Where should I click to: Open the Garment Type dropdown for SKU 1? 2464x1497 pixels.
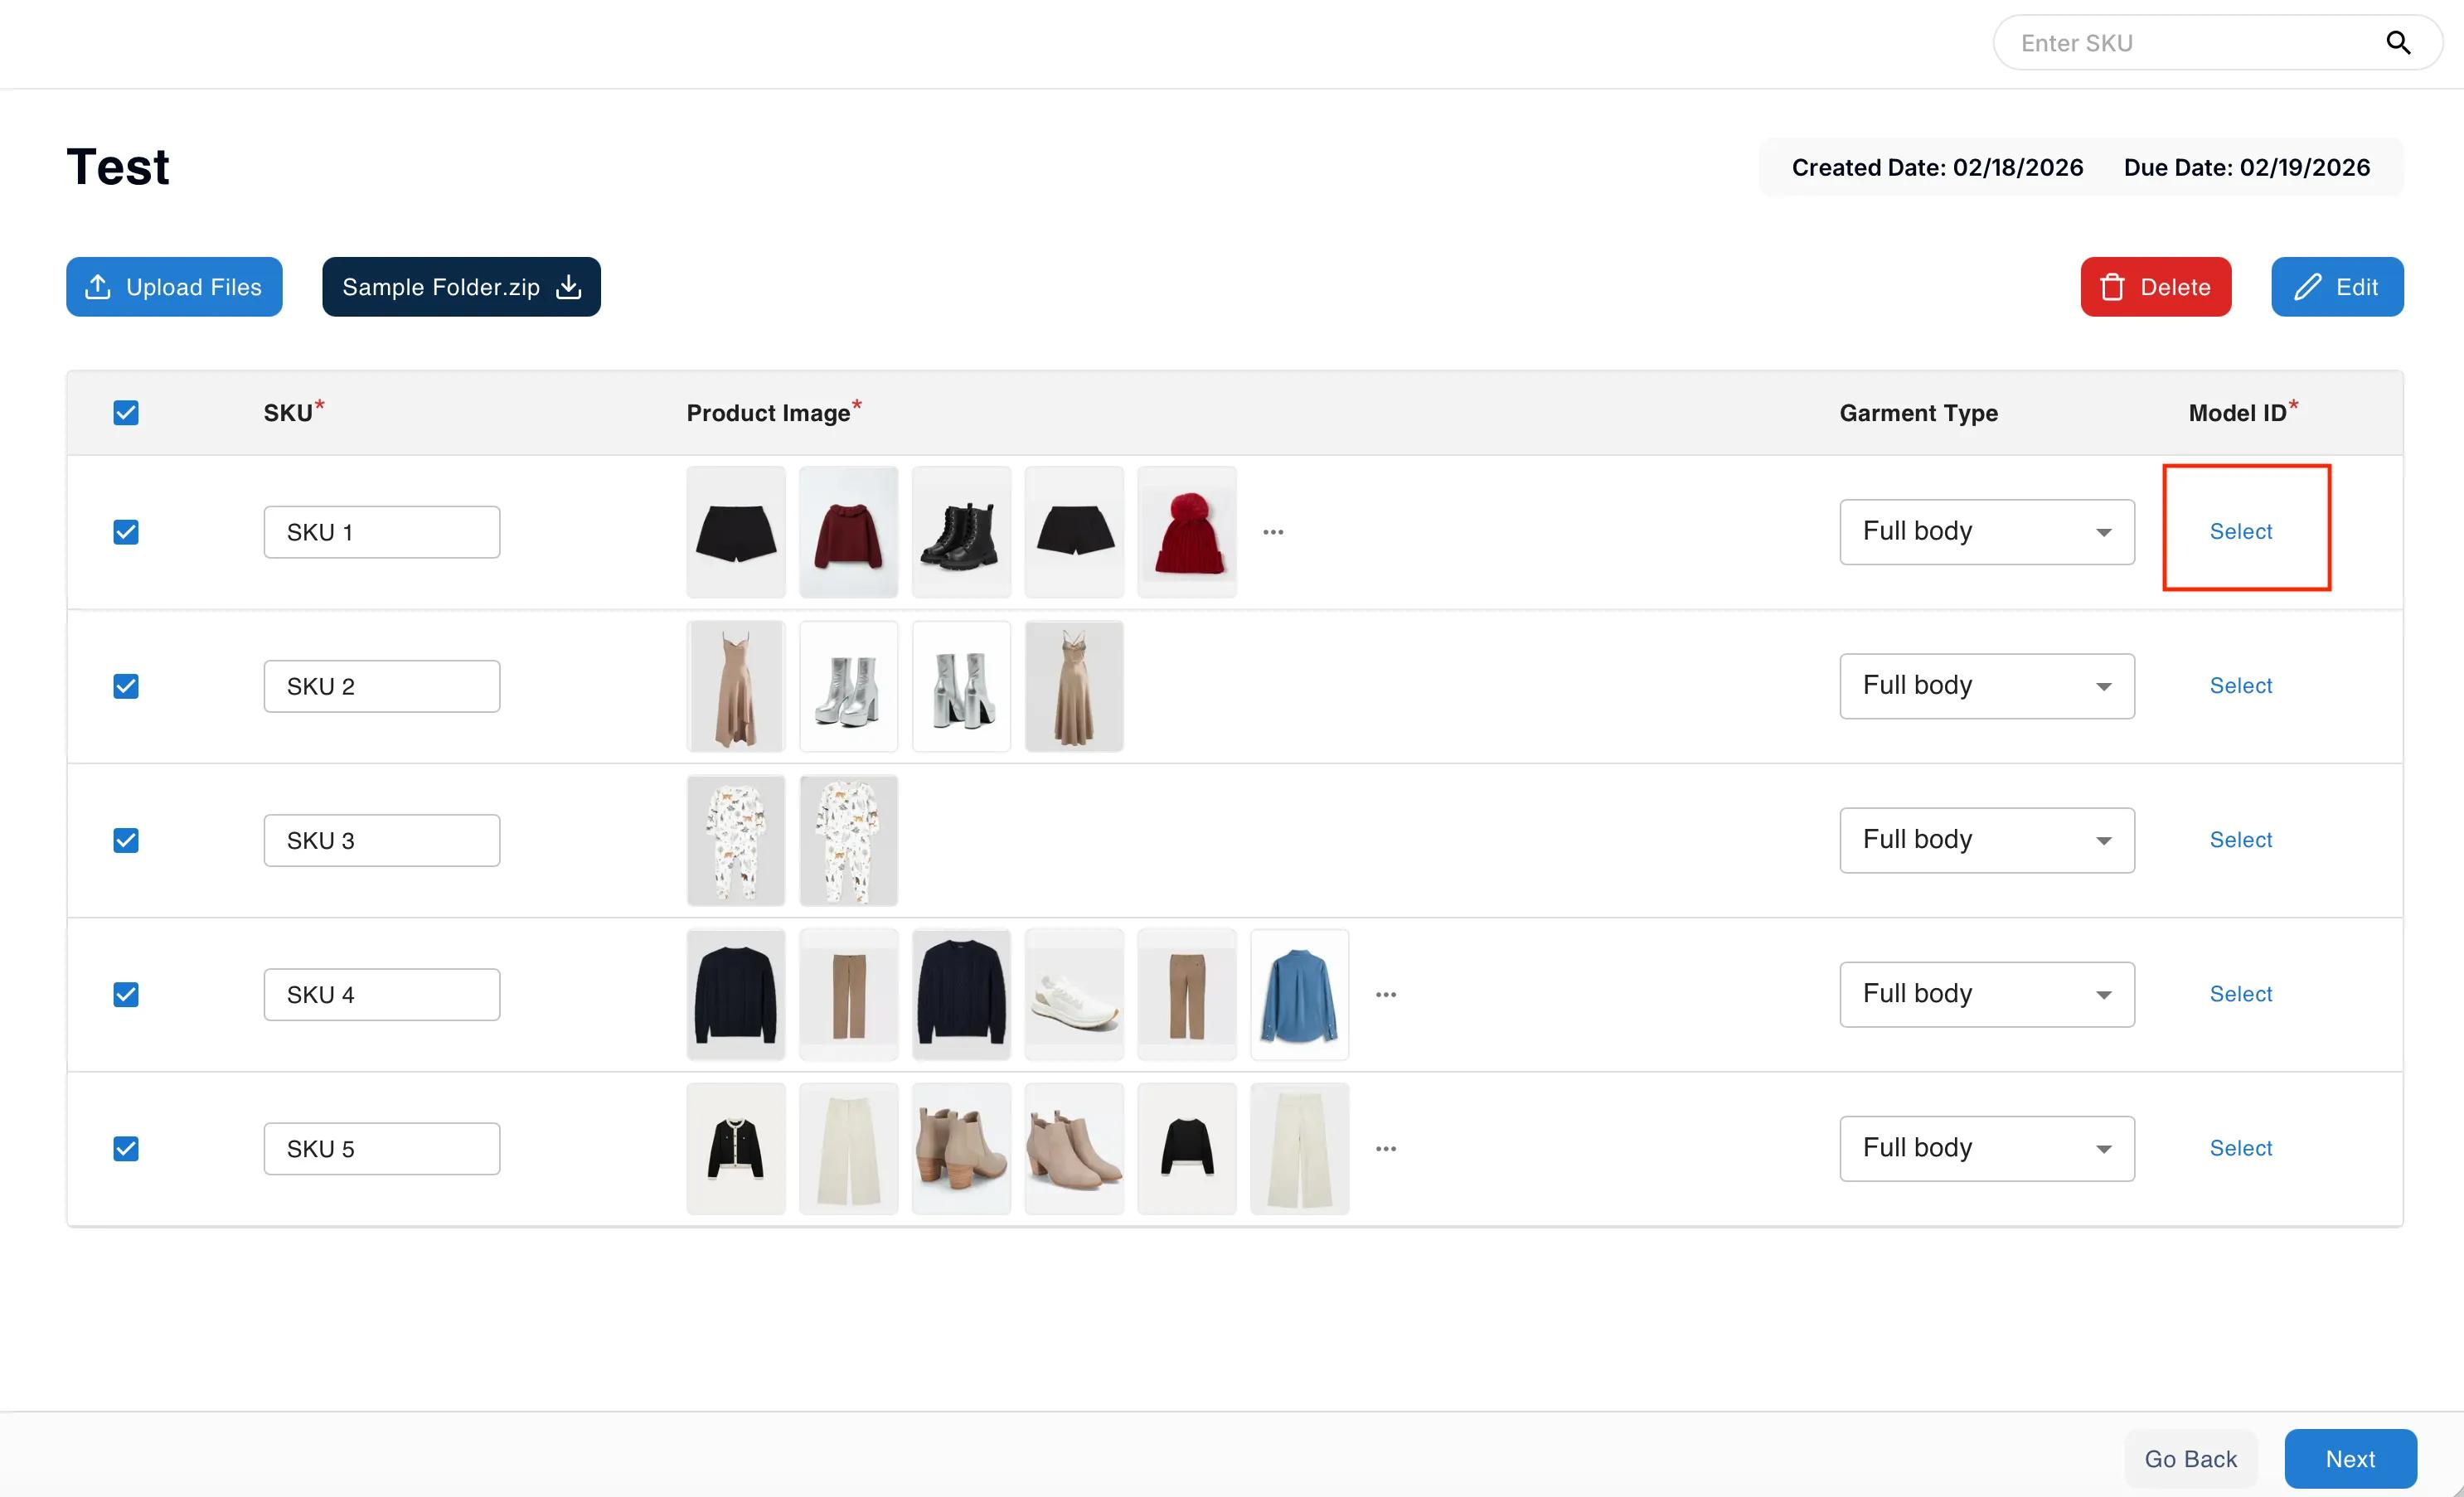pos(1986,532)
